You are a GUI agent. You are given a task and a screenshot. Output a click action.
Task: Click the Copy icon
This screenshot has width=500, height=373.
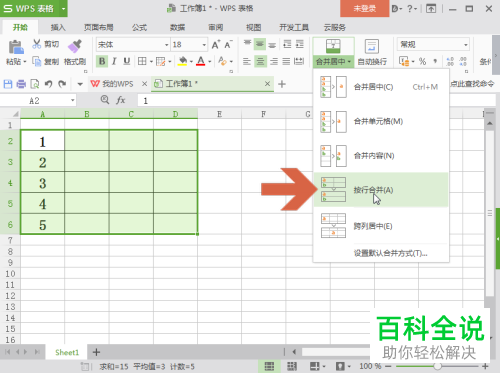36,61
